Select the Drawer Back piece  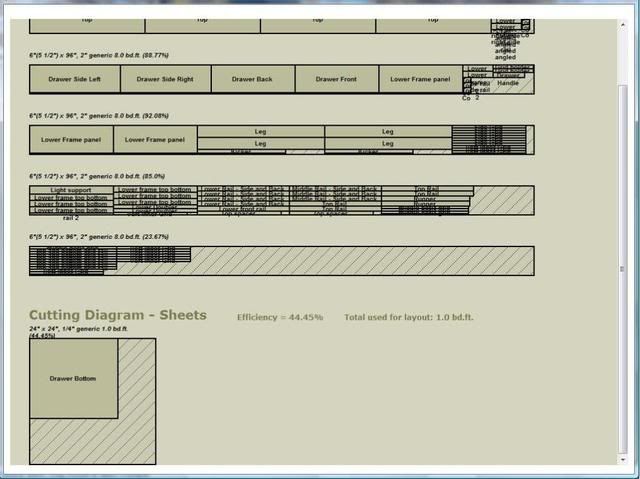coord(253,79)
